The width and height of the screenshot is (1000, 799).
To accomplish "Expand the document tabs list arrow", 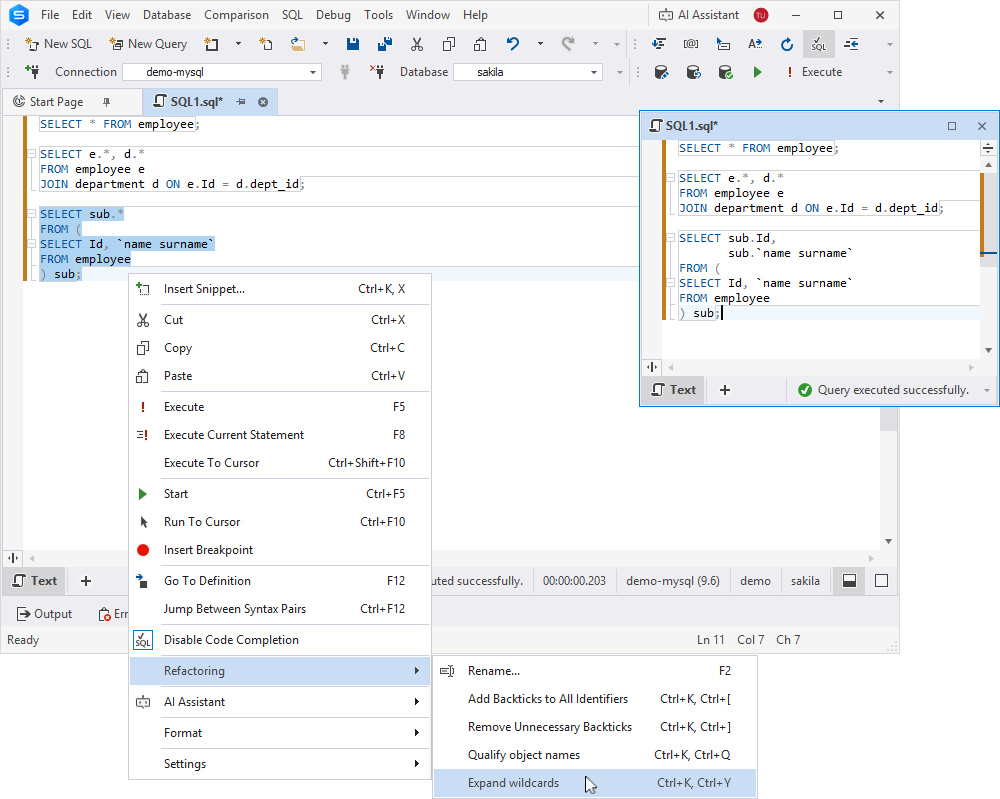I will (x=881, y=101).
